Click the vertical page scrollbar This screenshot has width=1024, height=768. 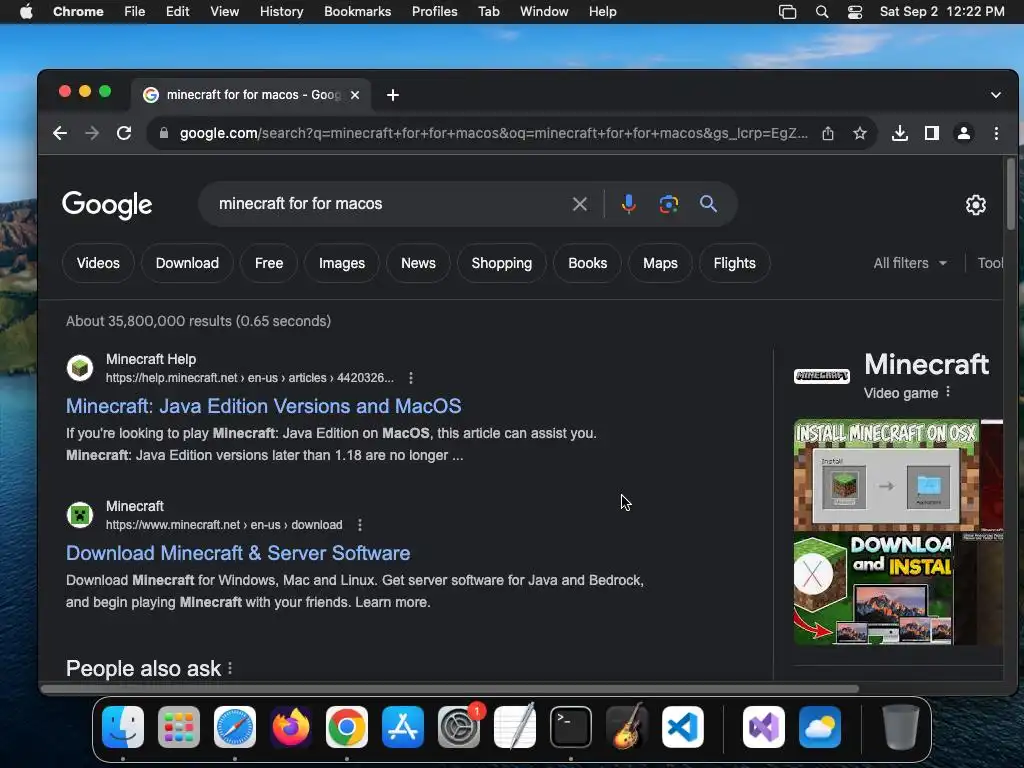1010,193
